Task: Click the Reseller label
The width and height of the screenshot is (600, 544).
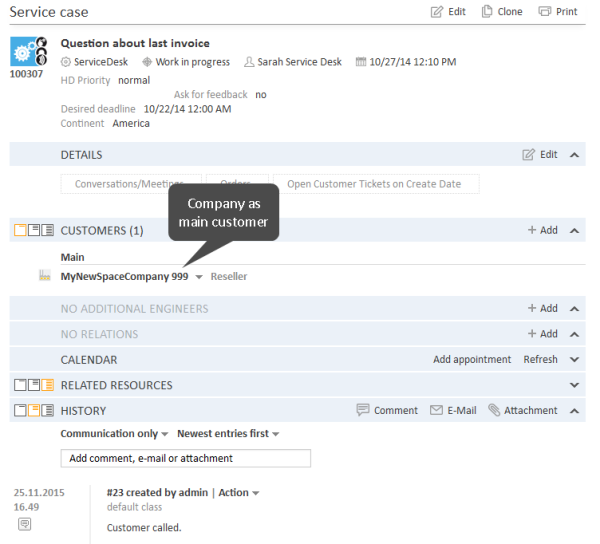Action: tap(229, 277)
